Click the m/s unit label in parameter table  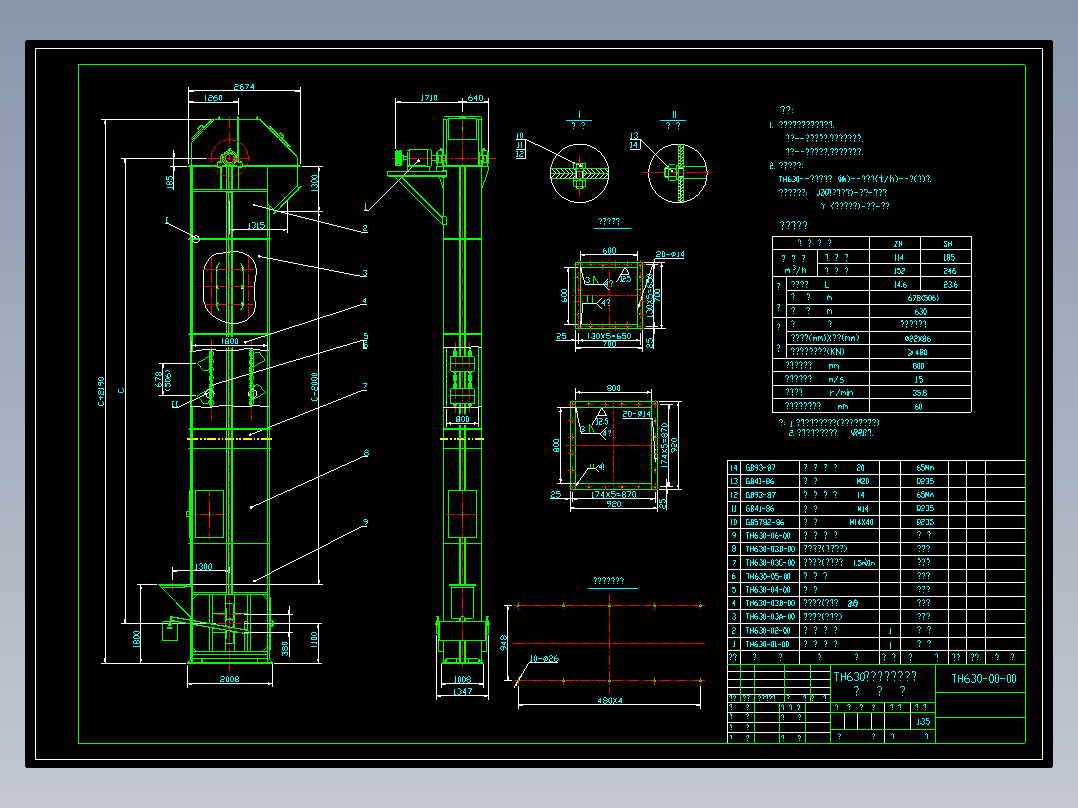tap(836, 379)
